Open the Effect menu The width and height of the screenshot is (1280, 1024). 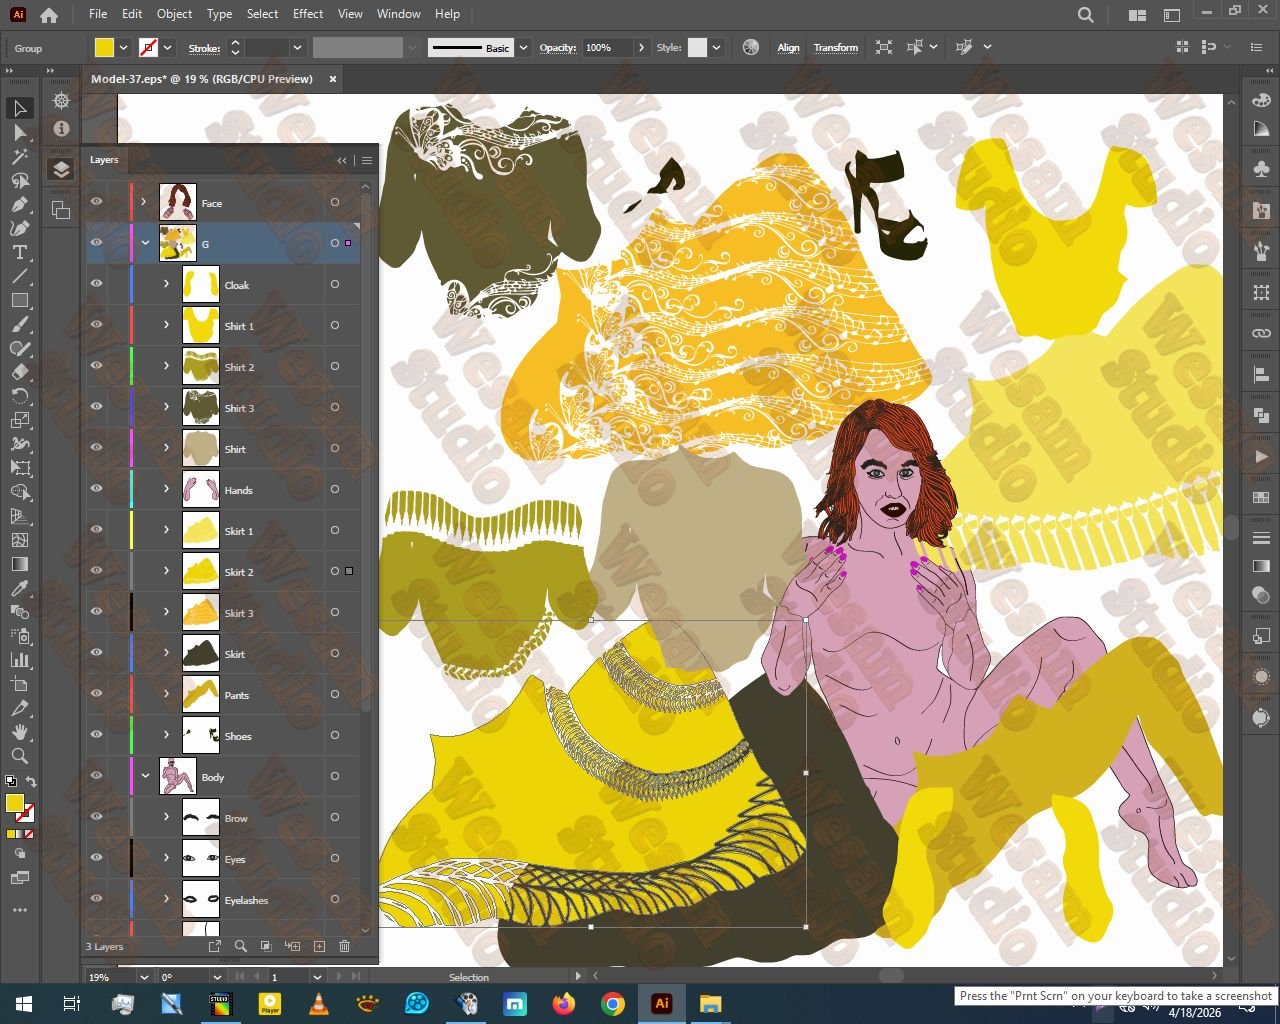pos(308,14)
